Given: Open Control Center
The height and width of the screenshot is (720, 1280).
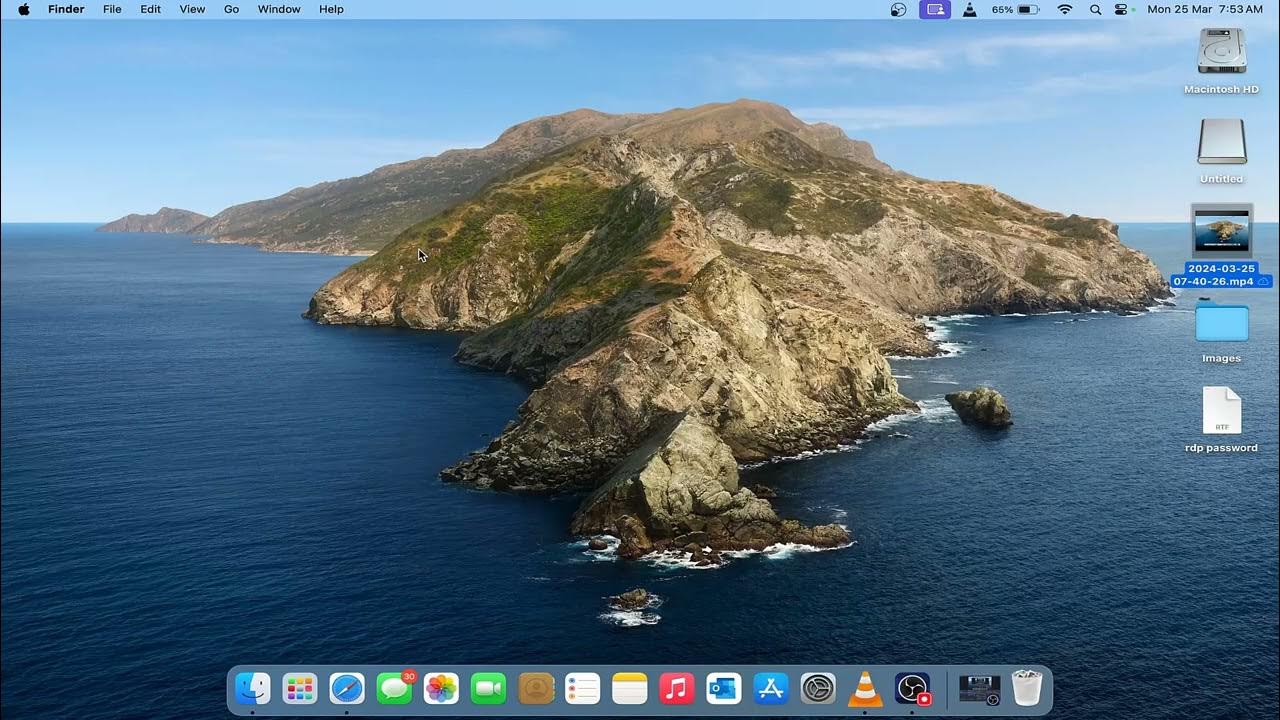Looking at the screenshot, I should click(x=1121, y=9).
